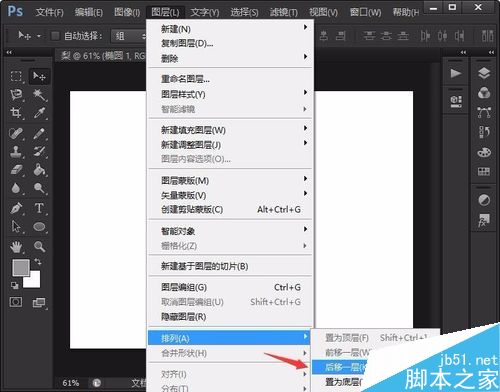This screenshot has width=500, height=392.
Task: Choose 复制图层(D)... menu entry
Action: click(230, 43)
